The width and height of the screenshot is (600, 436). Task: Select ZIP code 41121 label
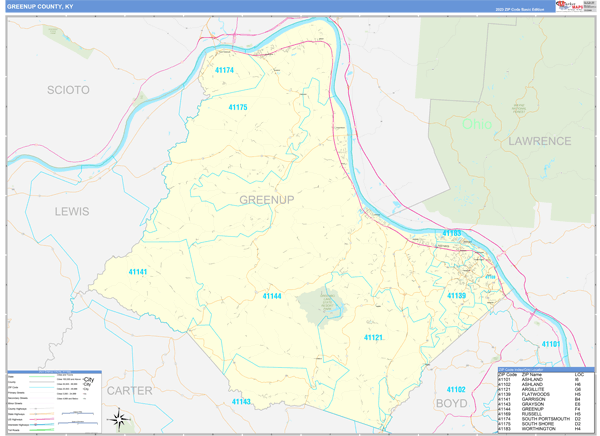(x=373, y=338)
